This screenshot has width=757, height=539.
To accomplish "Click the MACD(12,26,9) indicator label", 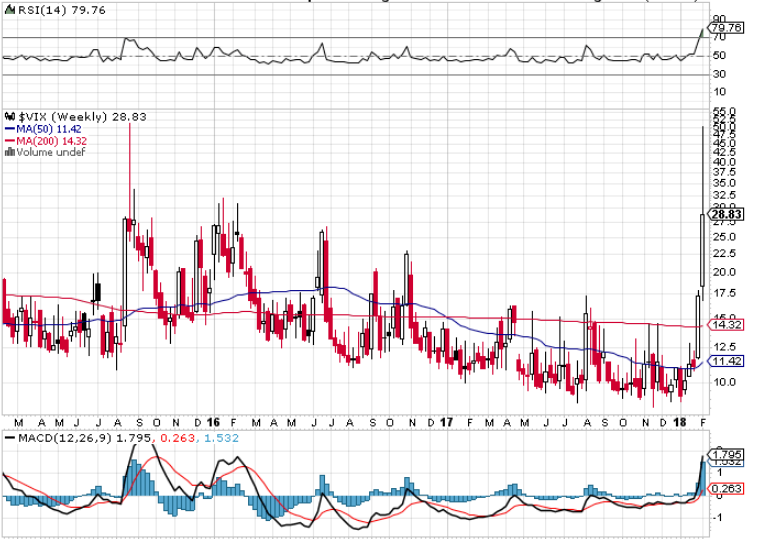I will pos(65,438).
